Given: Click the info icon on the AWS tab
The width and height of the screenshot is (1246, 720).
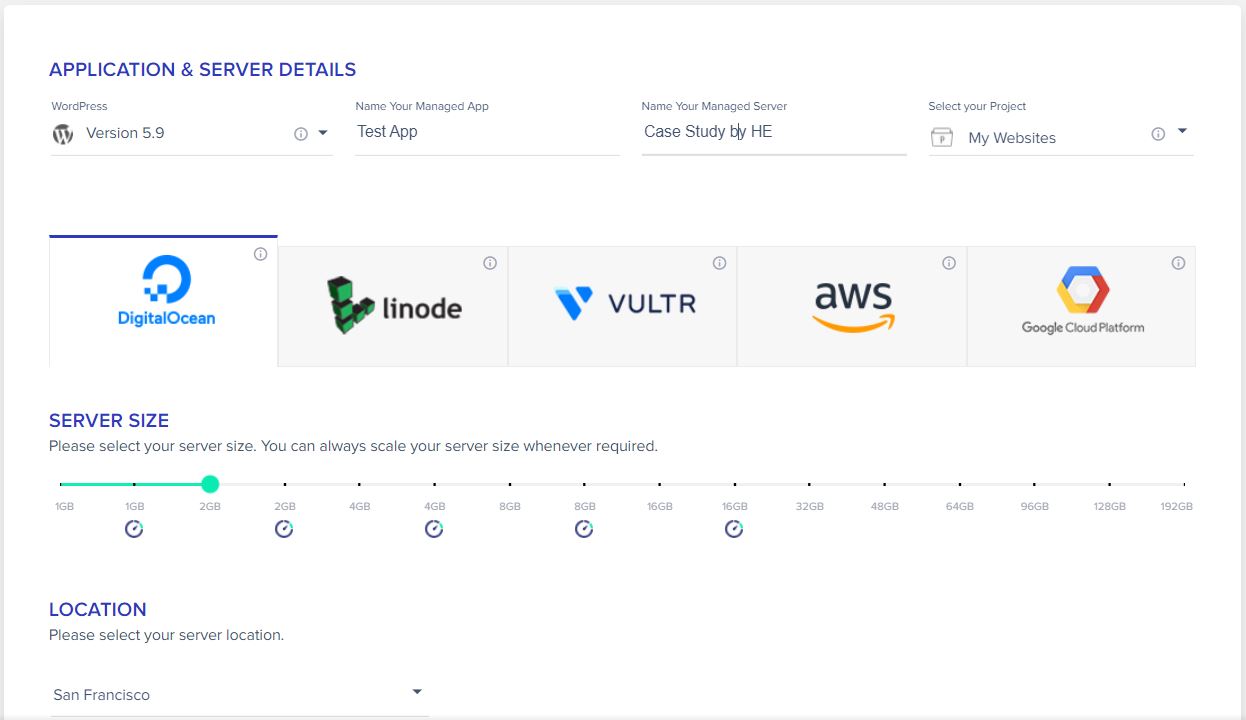Looking at the screenshot, I should pos(949,263).
